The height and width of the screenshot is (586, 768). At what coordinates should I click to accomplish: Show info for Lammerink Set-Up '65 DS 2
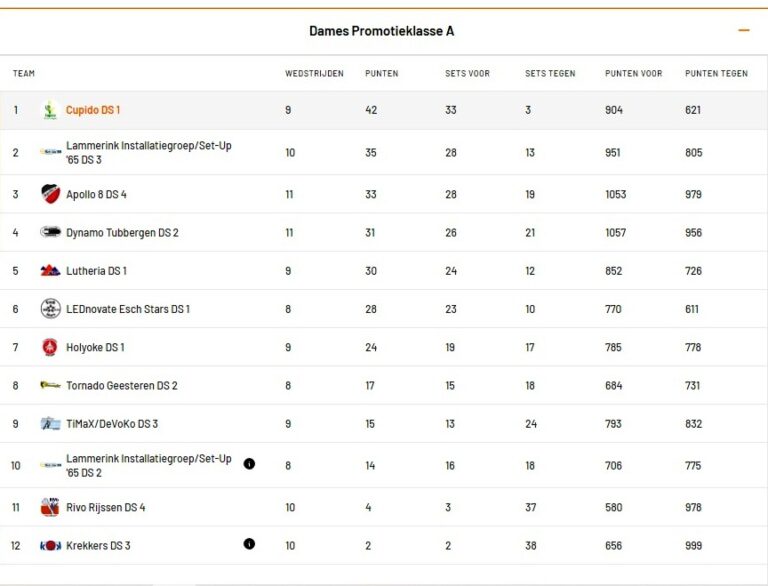249,464
